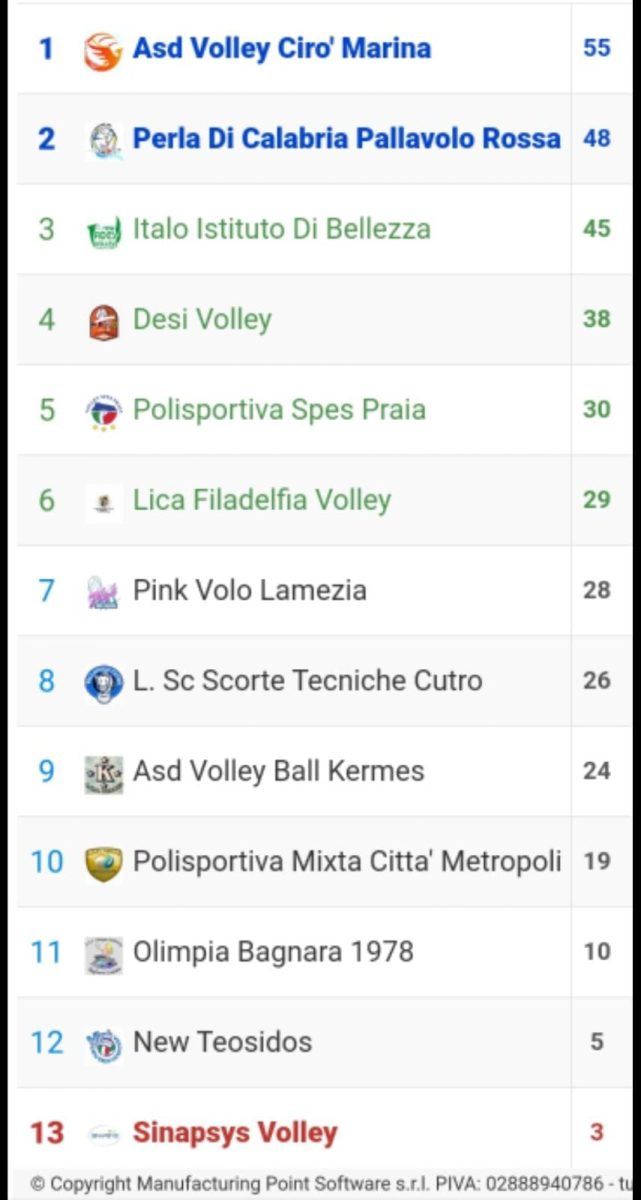Click the Desi Volley team logo
The height and width of the screenshot is (1200, 641).
click(x=103, y=321)
